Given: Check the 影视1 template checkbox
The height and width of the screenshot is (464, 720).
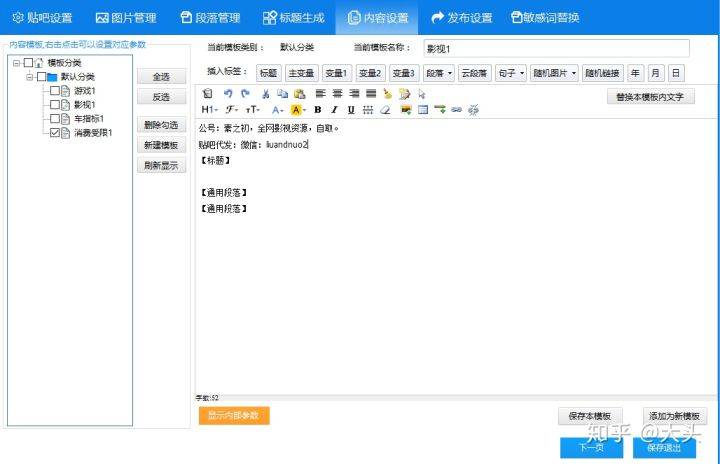Looking at the screenshot, I should 55,105.
